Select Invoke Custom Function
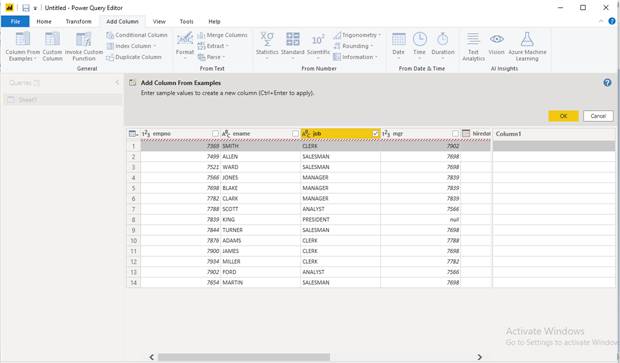620x363 pixels. click(84, 46)
